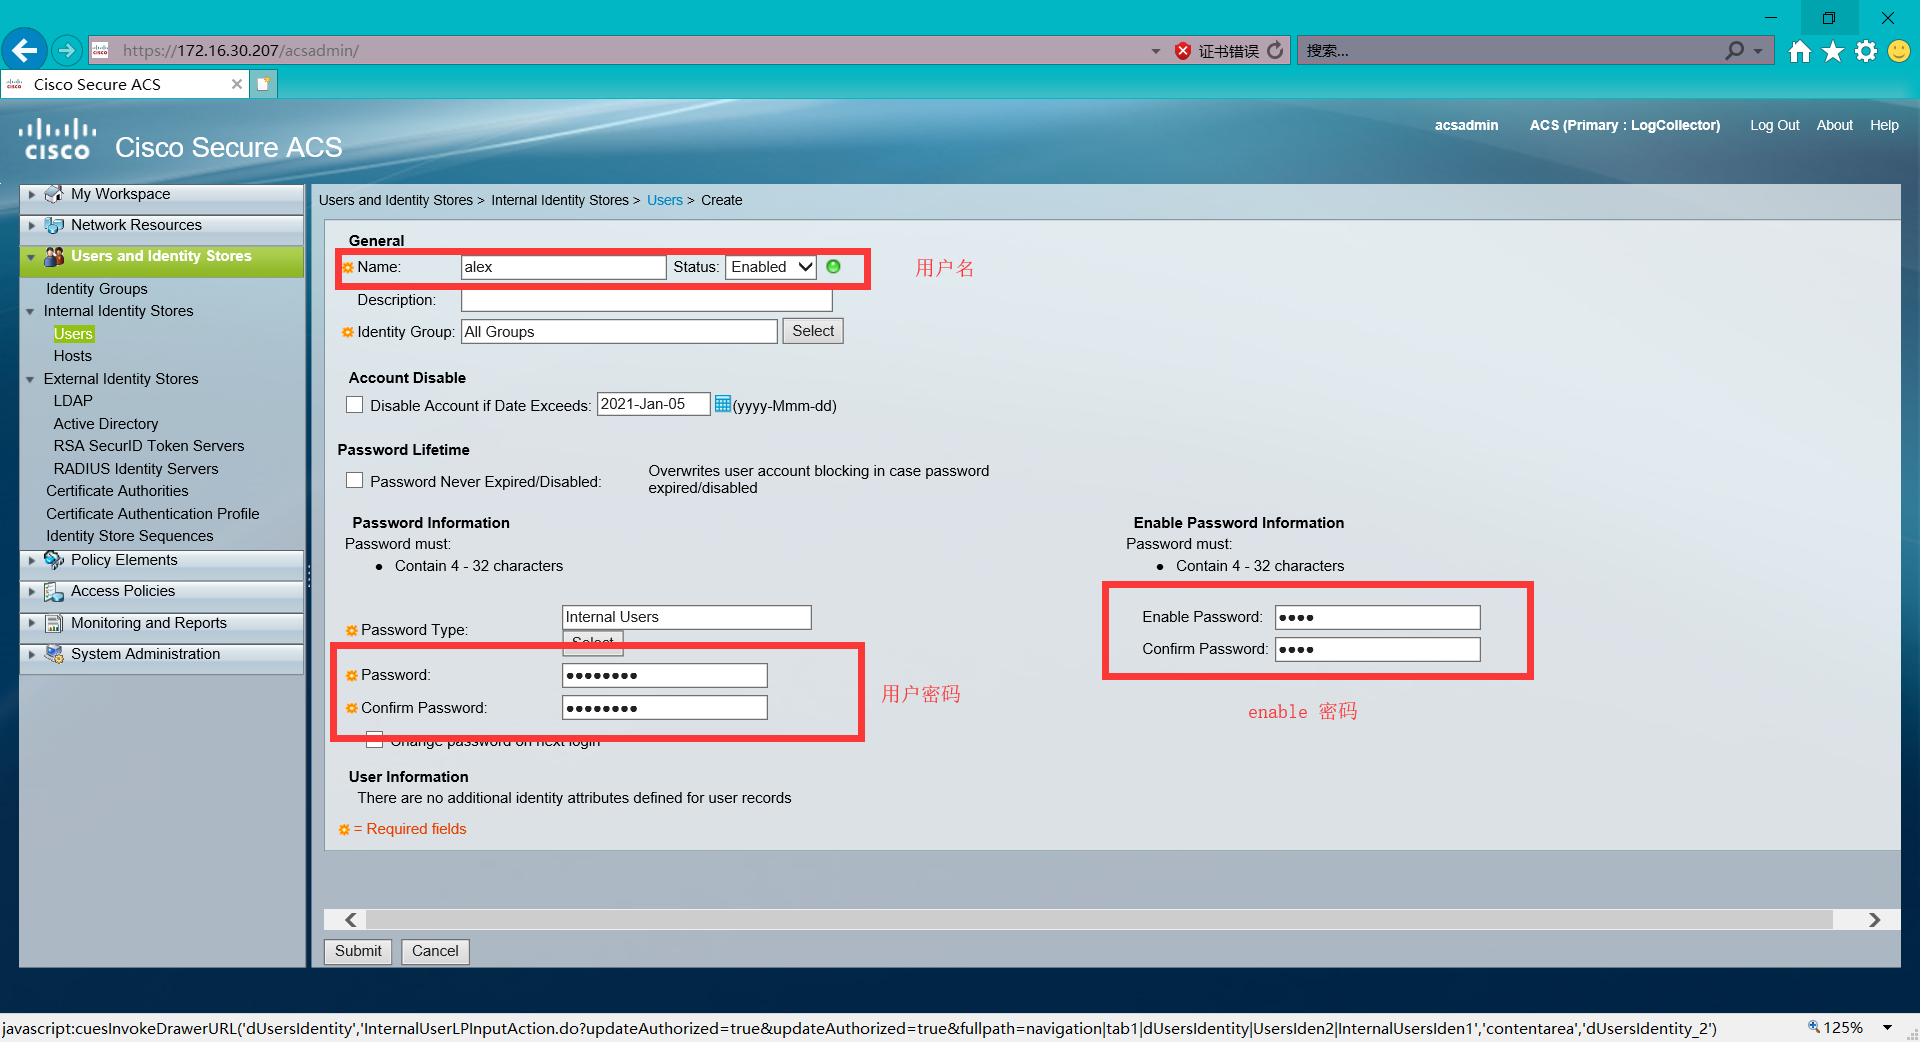Screen dimensions: 1920x1042
Task: Click the Users and Identity Stores icon
Action: tap(54, 257)
